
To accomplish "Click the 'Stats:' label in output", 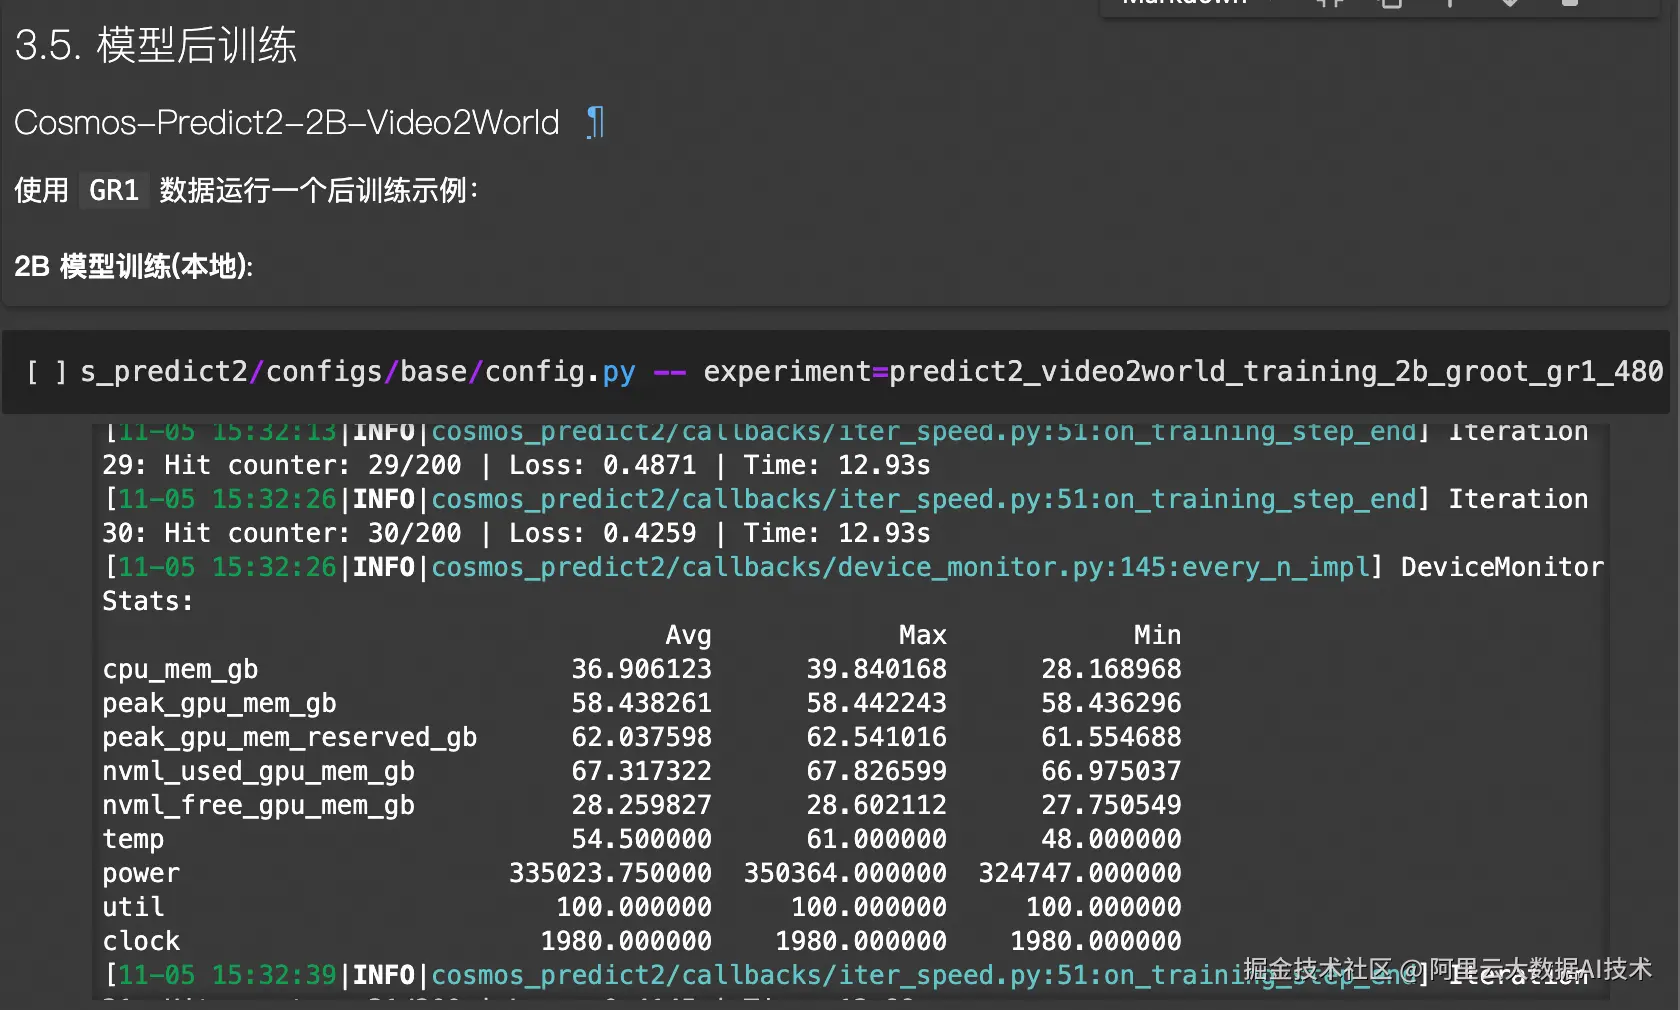I will [x=148, y=602].
